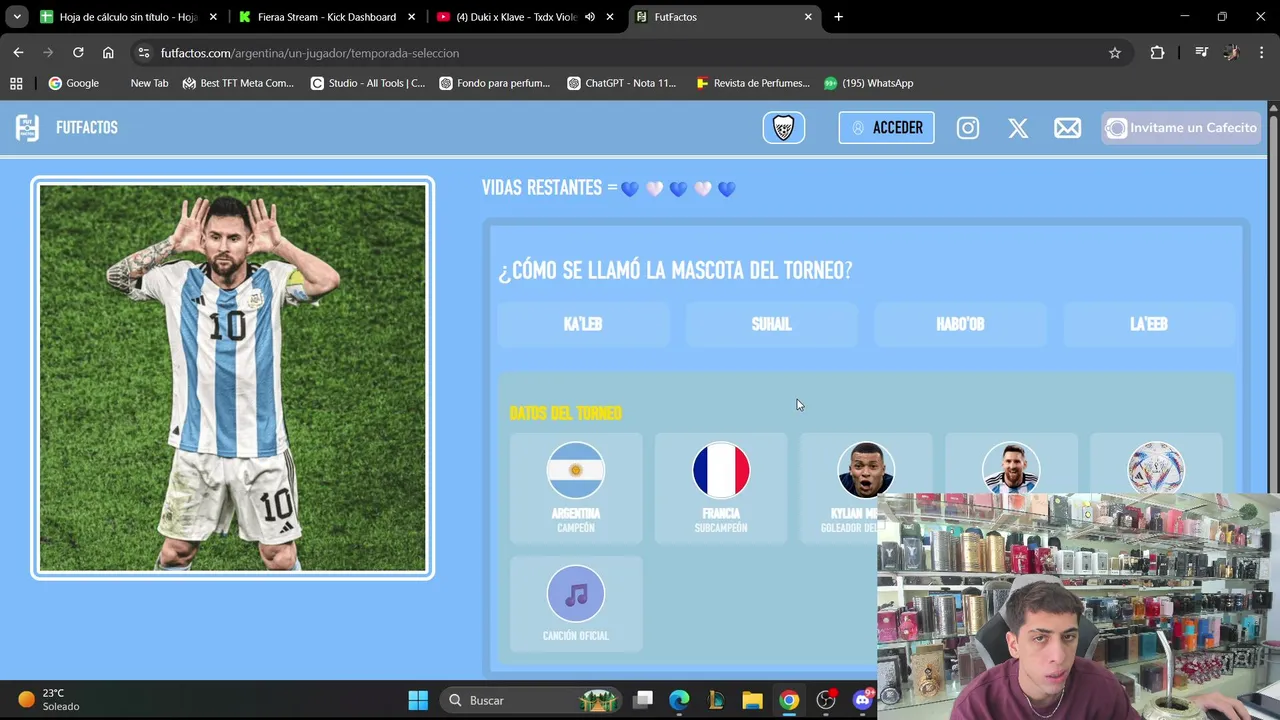Bookmark this page with the star icon
This screenshot has height=720, width=1280.
click(1115, 53)
